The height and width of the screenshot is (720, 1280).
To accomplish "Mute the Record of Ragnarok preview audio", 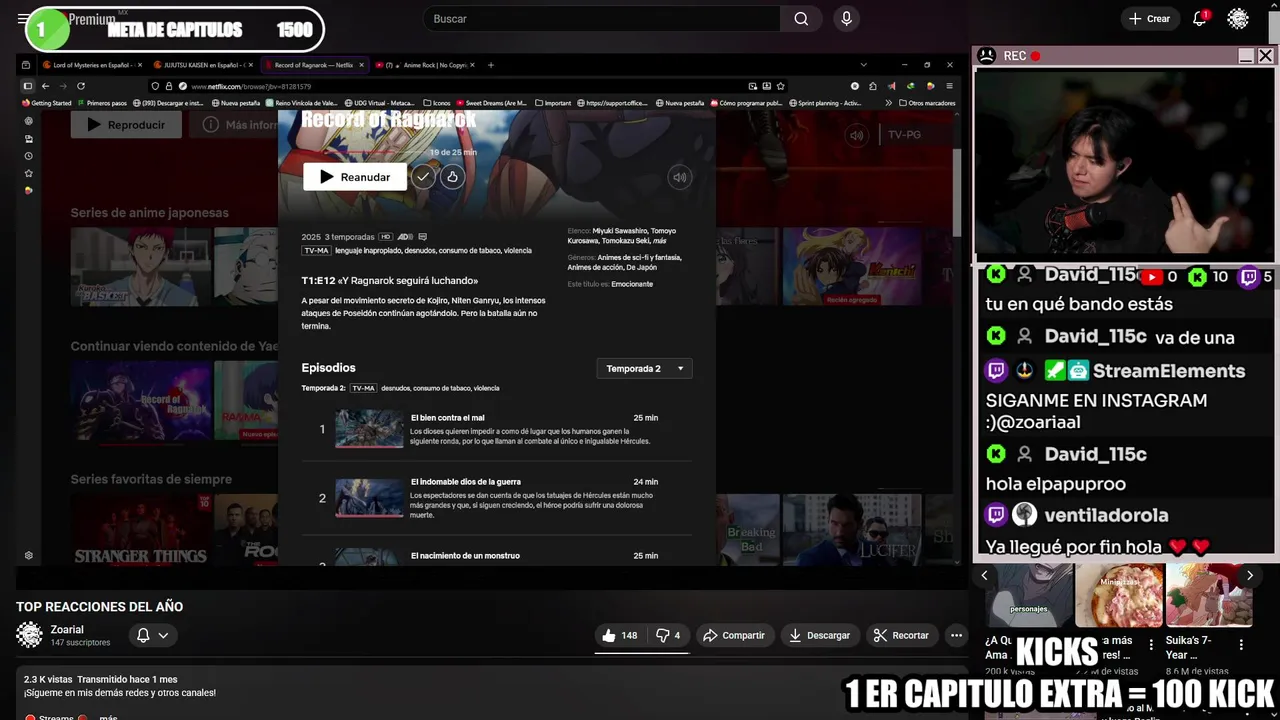I will point(679,177).
